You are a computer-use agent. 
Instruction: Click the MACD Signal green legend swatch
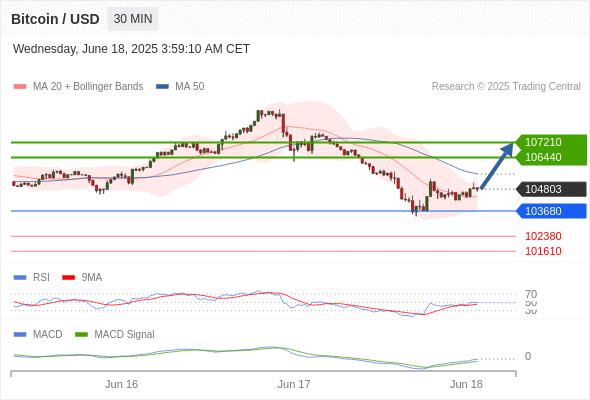click(x=81, y=335)
